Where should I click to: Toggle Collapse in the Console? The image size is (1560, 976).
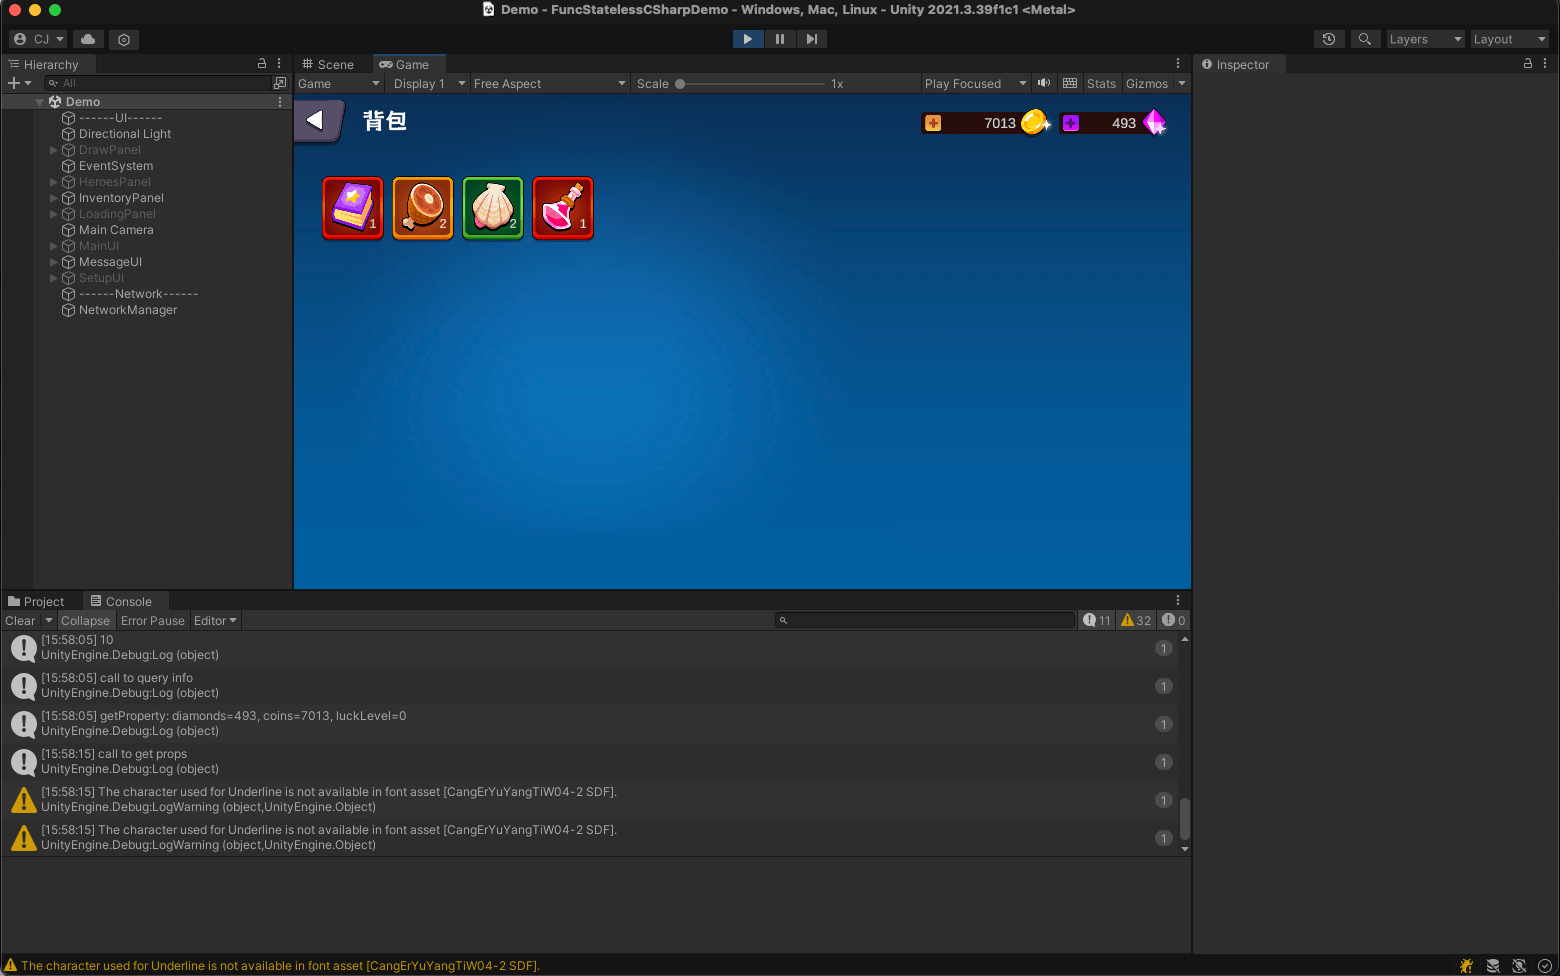pos(85,621)
